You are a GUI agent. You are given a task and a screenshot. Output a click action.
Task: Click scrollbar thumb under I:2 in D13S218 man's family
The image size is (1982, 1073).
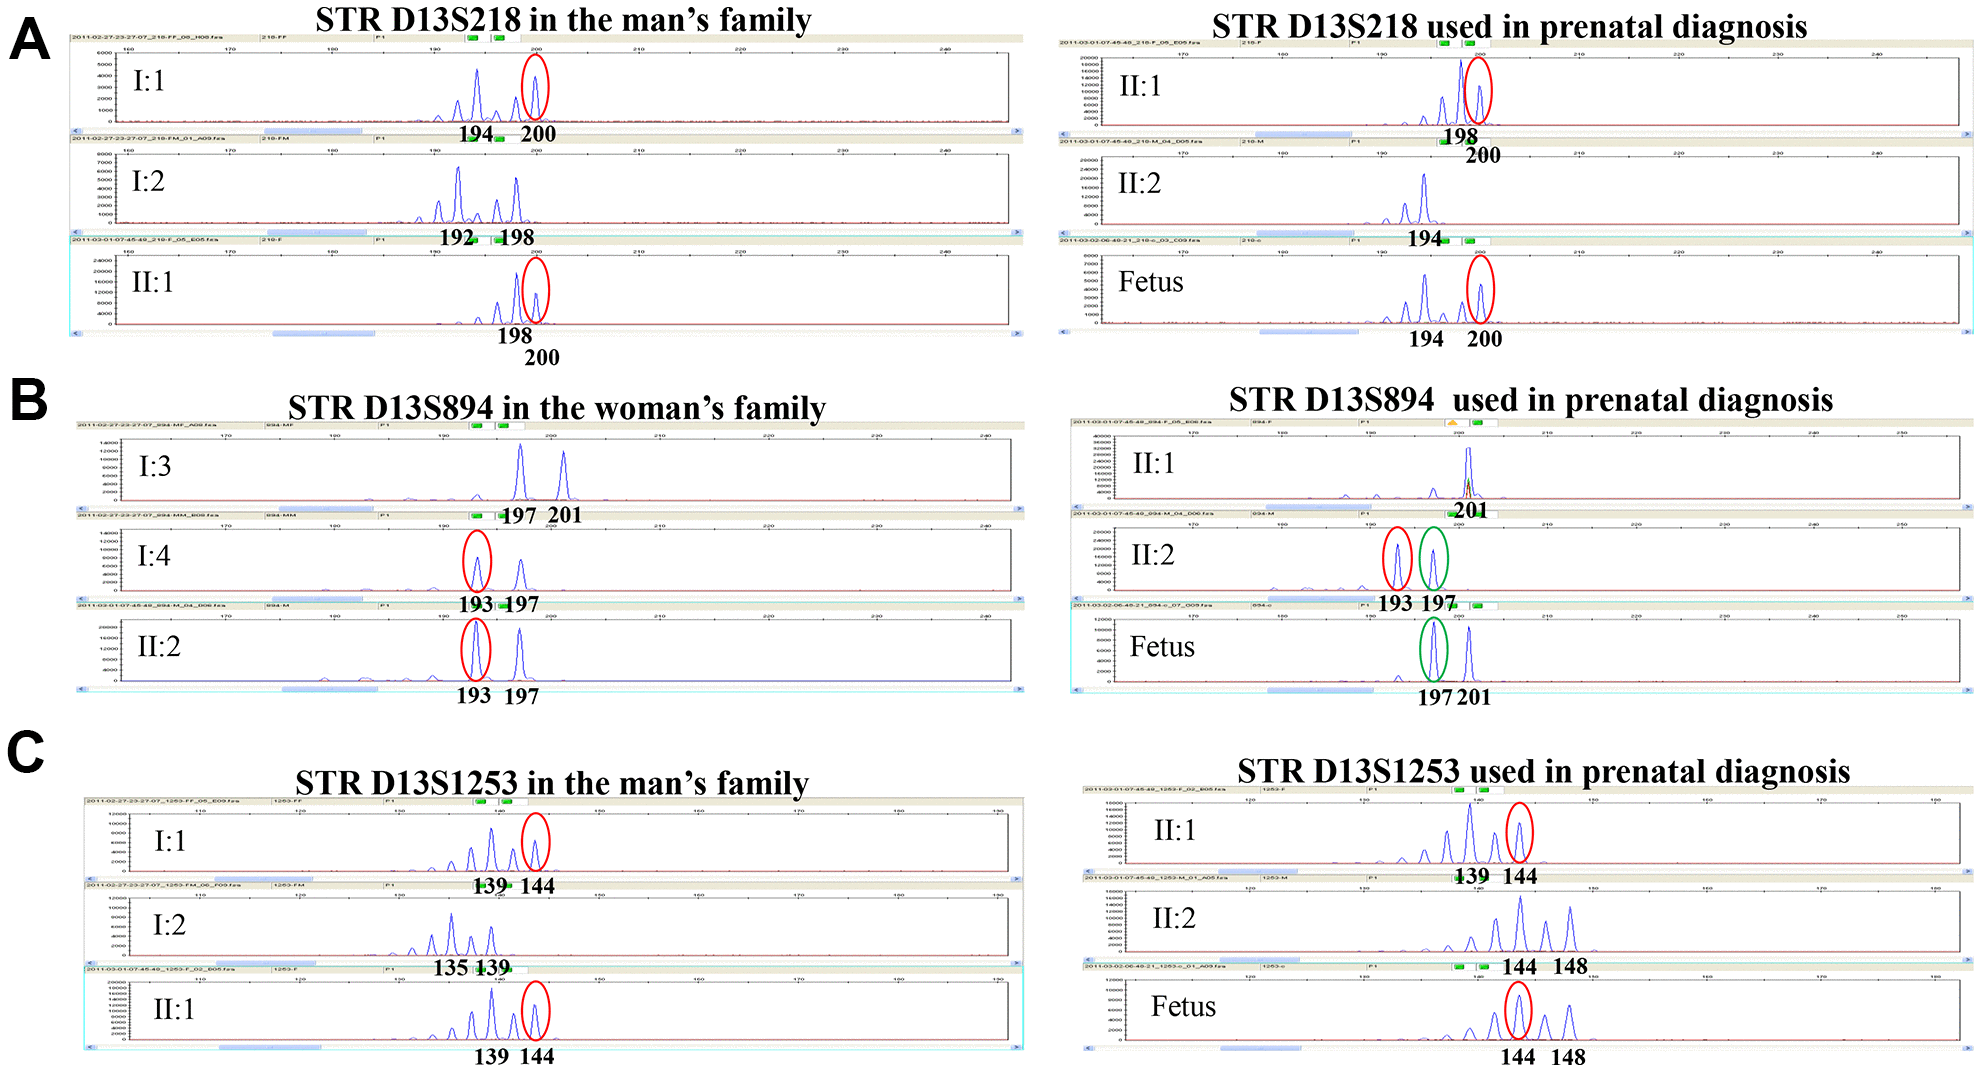[x=316, y=232]
